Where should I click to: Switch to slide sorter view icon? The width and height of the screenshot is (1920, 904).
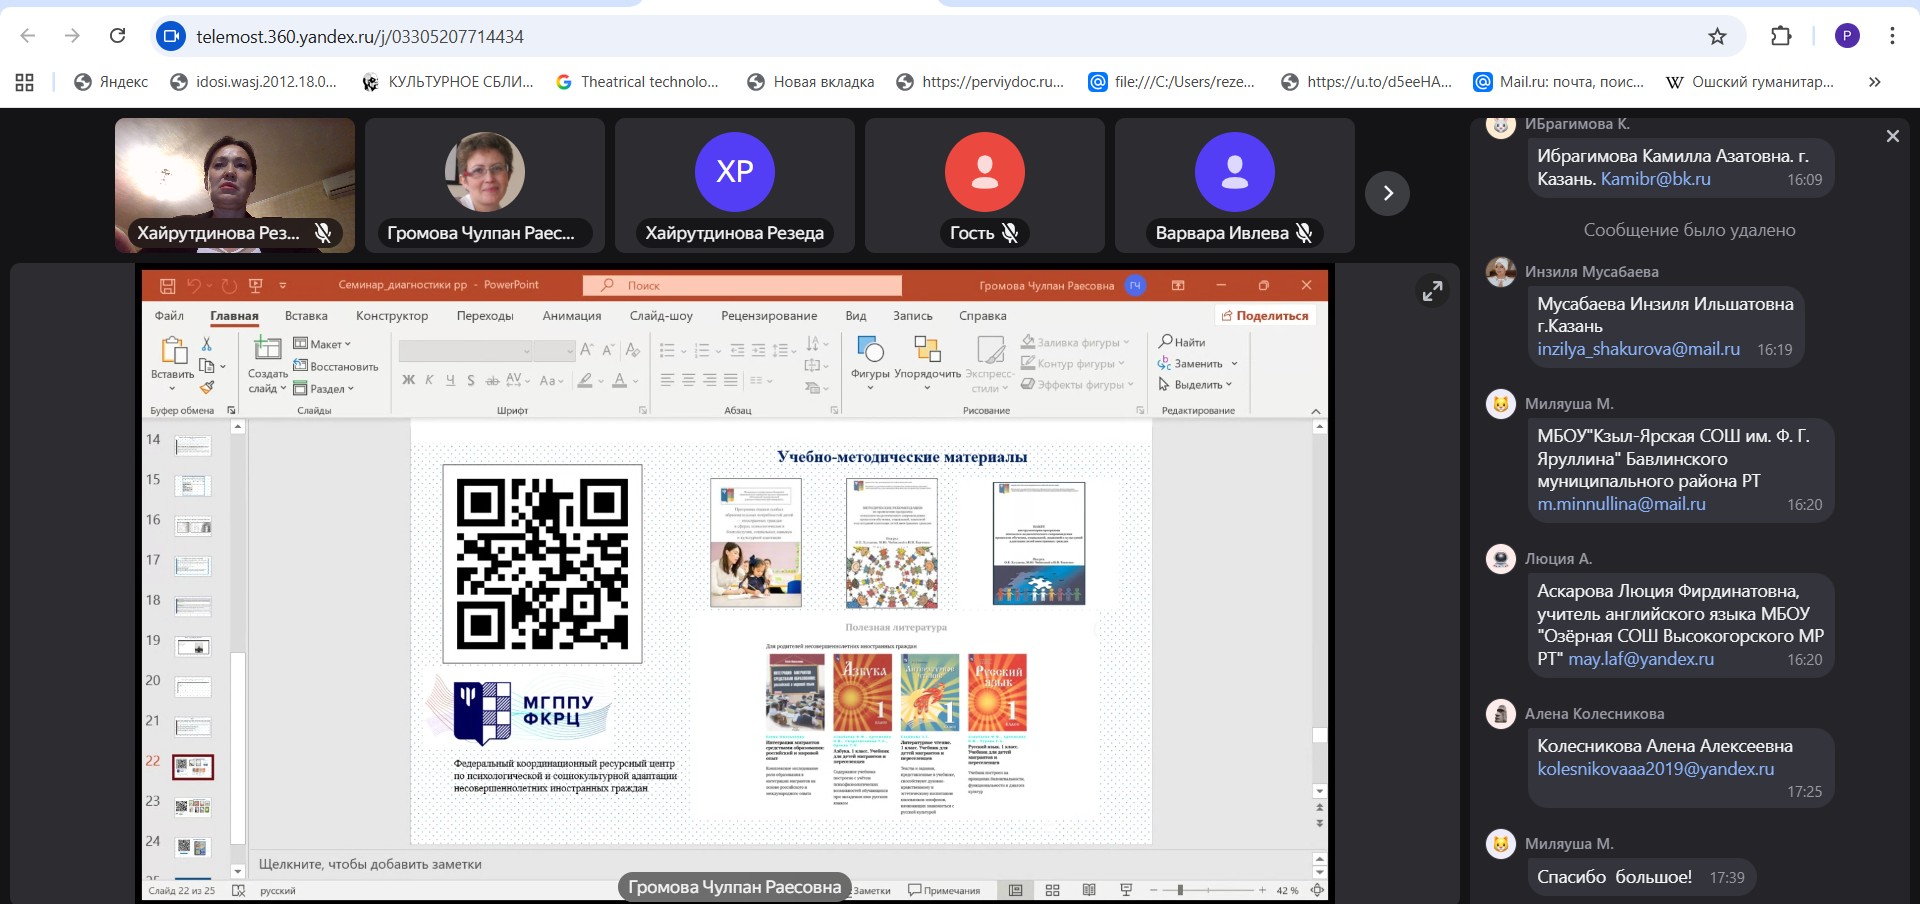1052,890
